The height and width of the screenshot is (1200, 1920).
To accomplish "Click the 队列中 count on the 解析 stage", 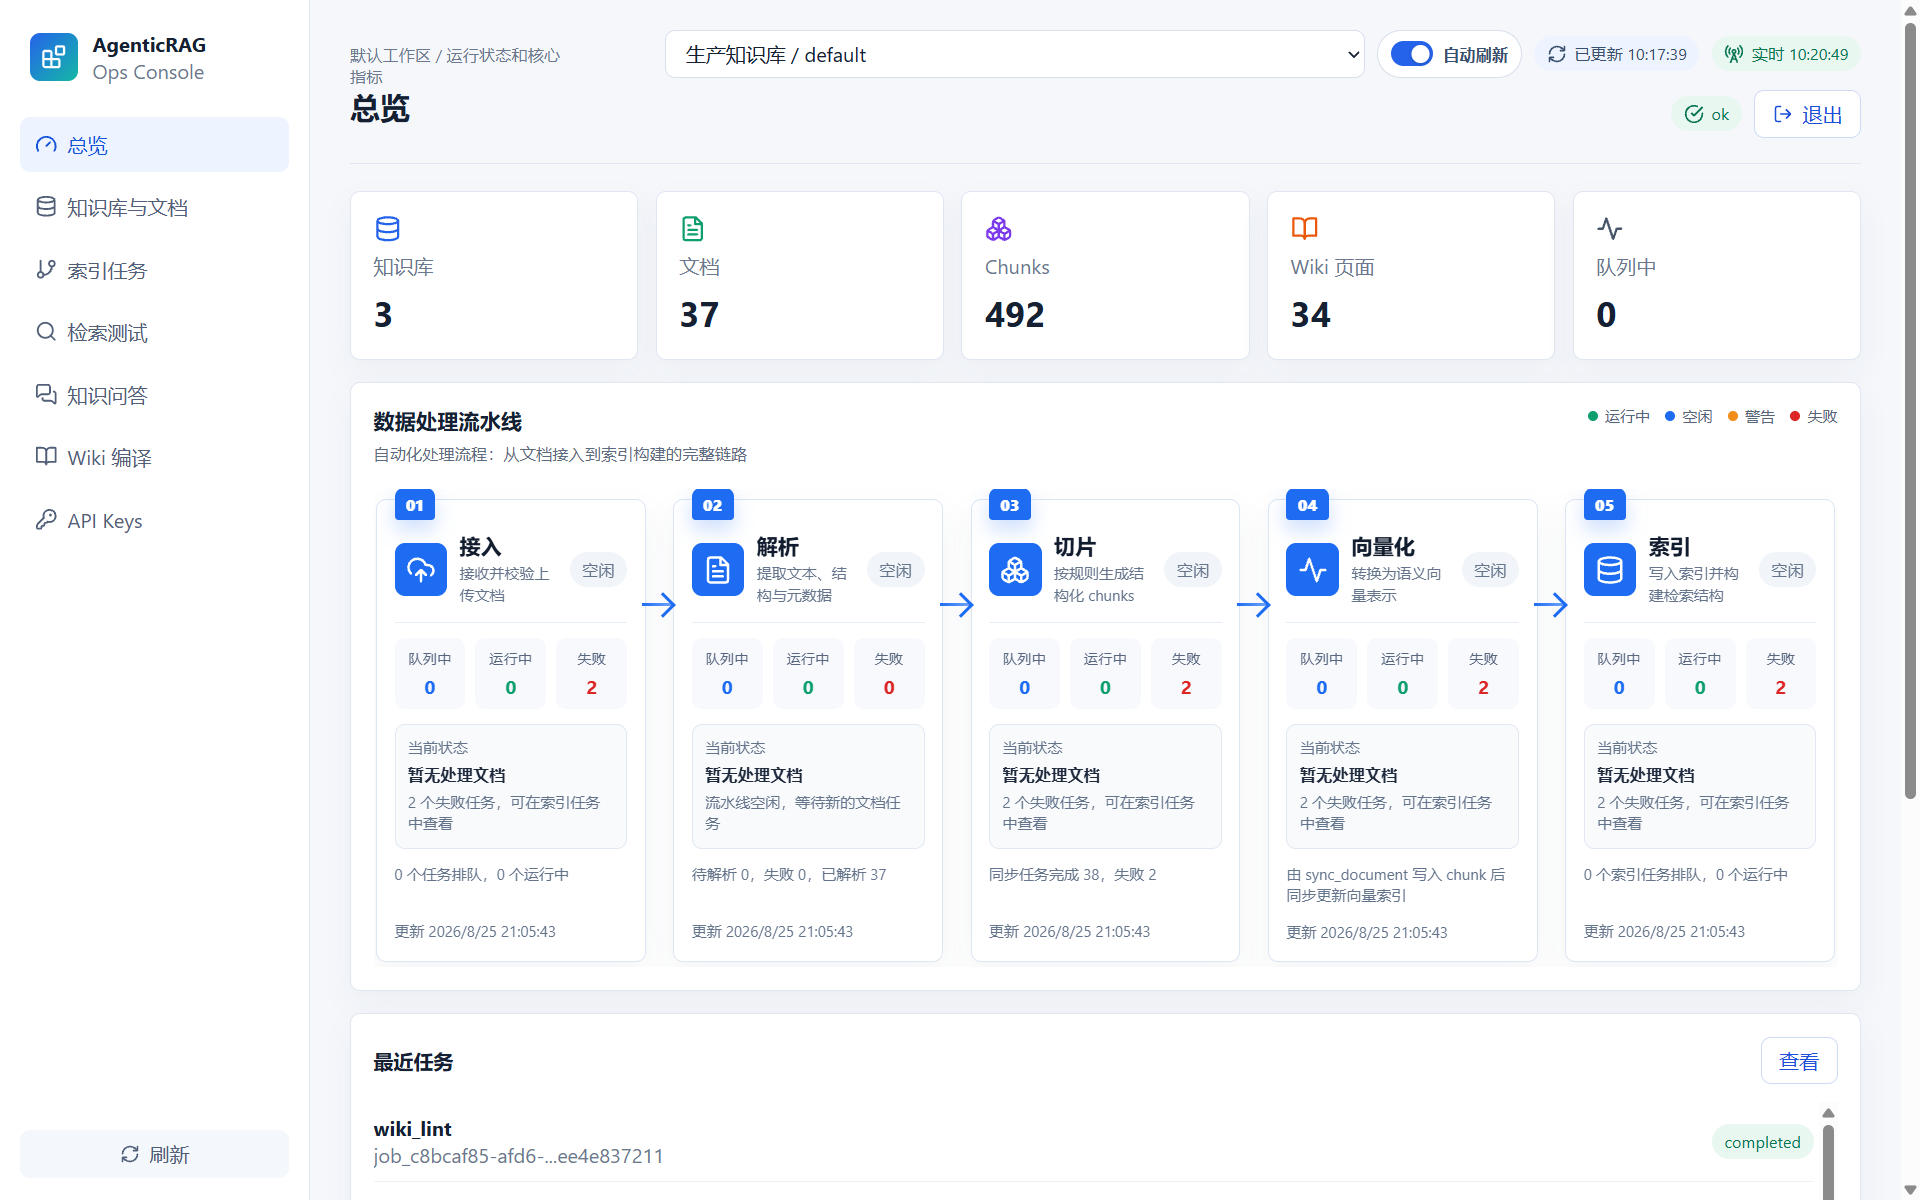I will [727, 674].
